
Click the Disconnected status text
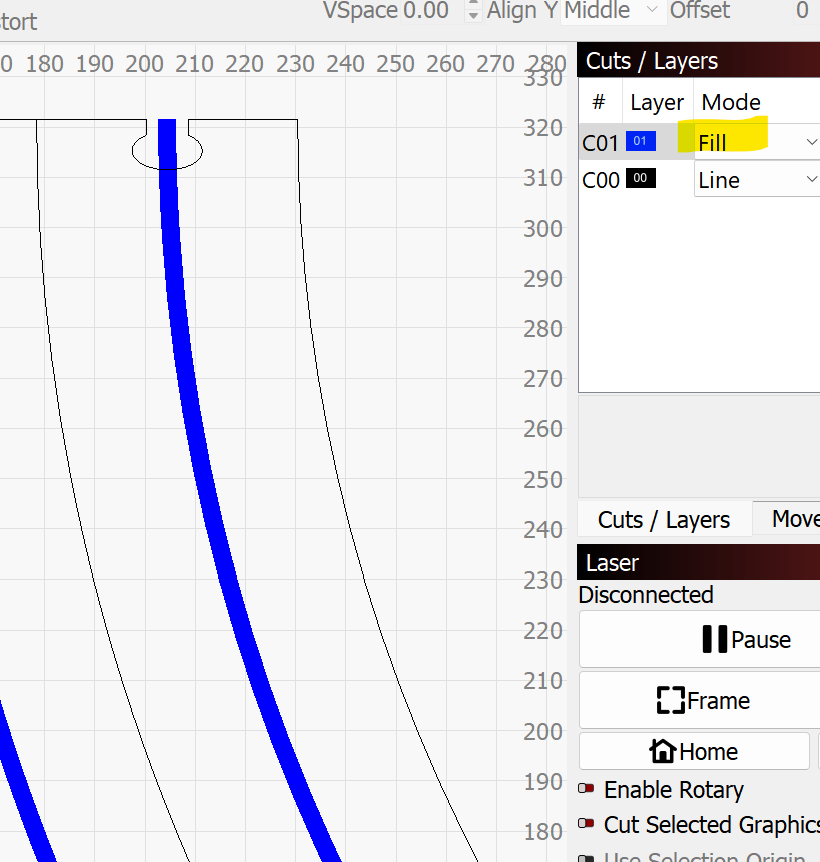coord(646,595)
